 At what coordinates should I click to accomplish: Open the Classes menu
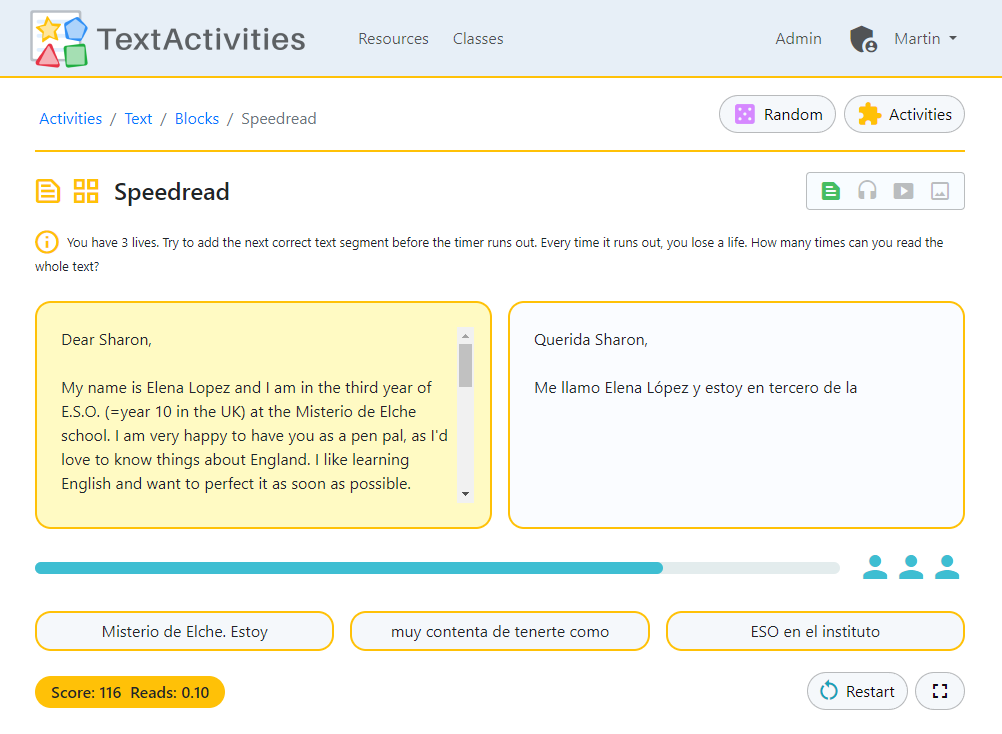click(x=478, y=39)
